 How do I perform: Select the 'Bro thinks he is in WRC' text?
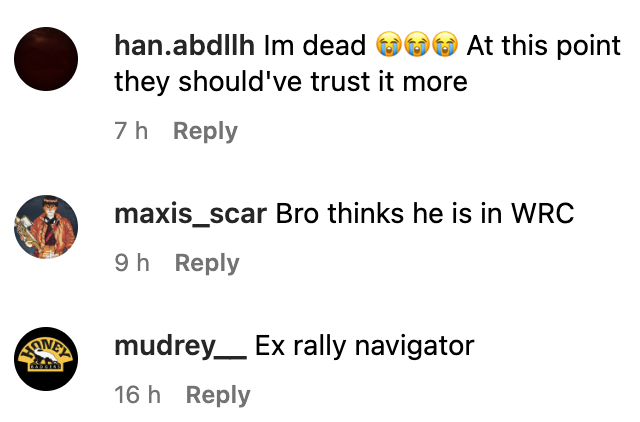click(425, 213)
